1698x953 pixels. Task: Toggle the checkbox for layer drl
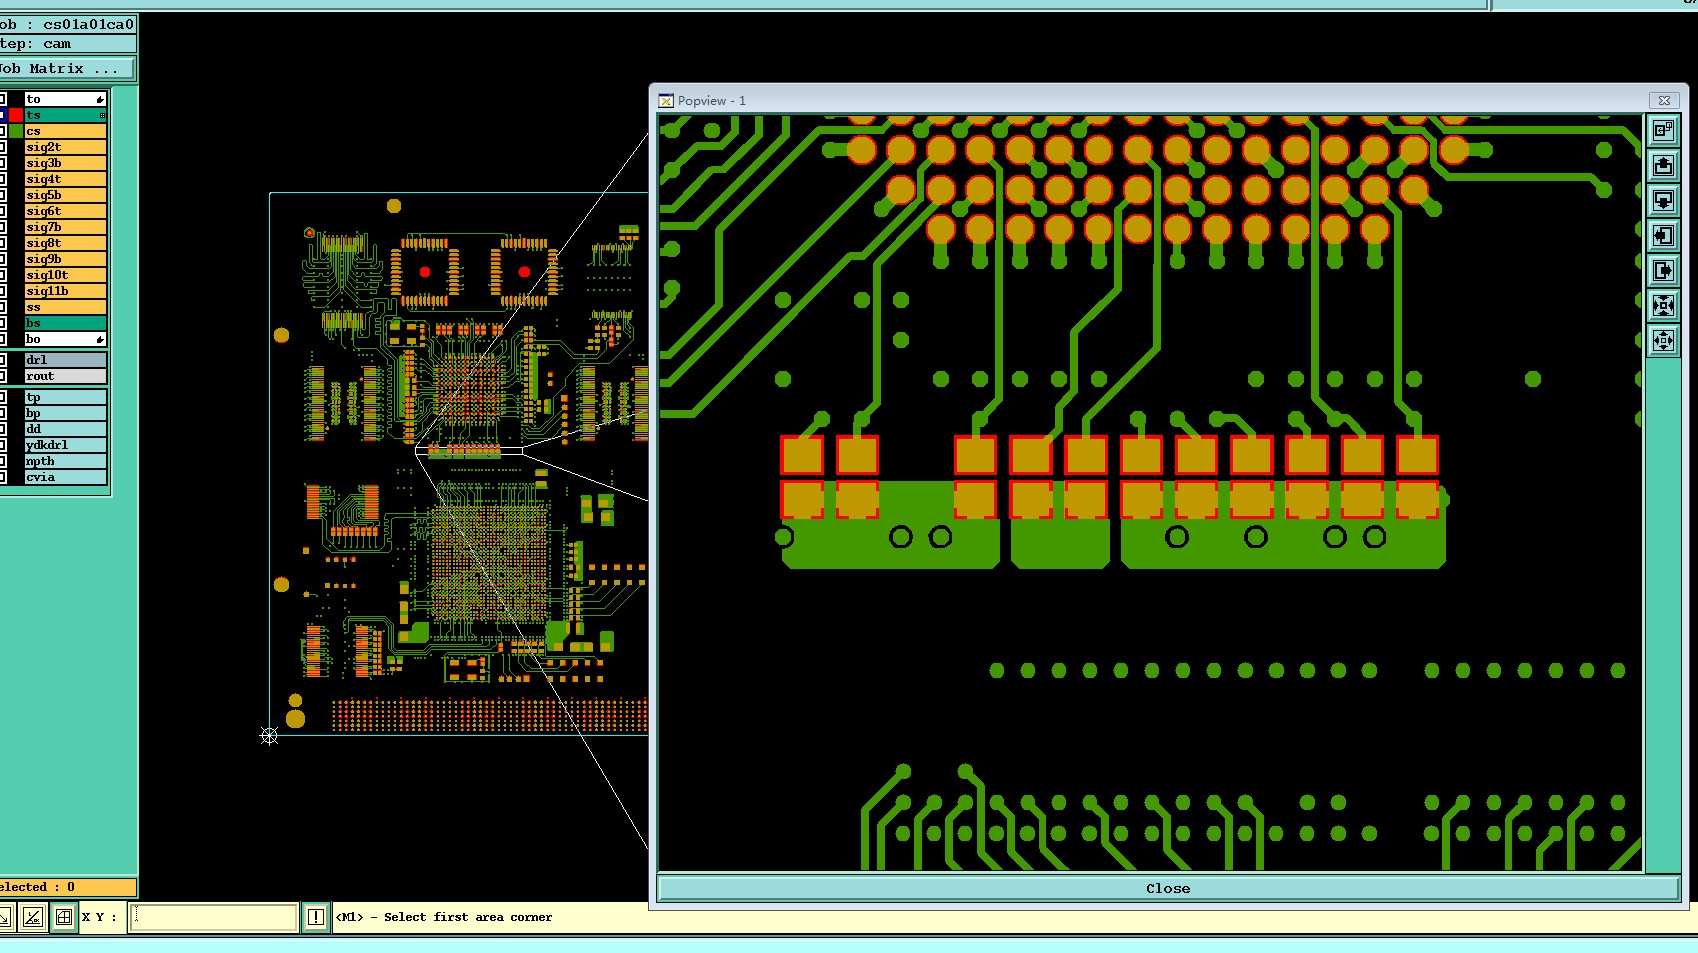(x=3, y=360)
